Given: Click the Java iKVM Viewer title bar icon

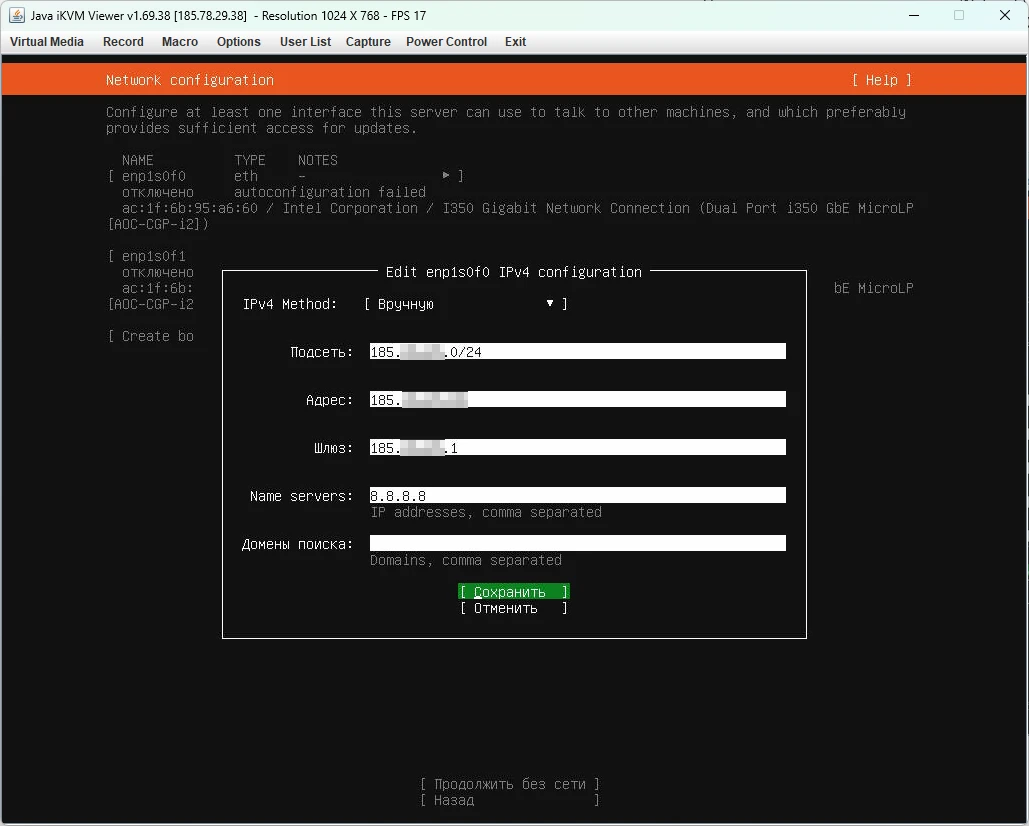Looking at the screenshot, I should click(16, 15).
